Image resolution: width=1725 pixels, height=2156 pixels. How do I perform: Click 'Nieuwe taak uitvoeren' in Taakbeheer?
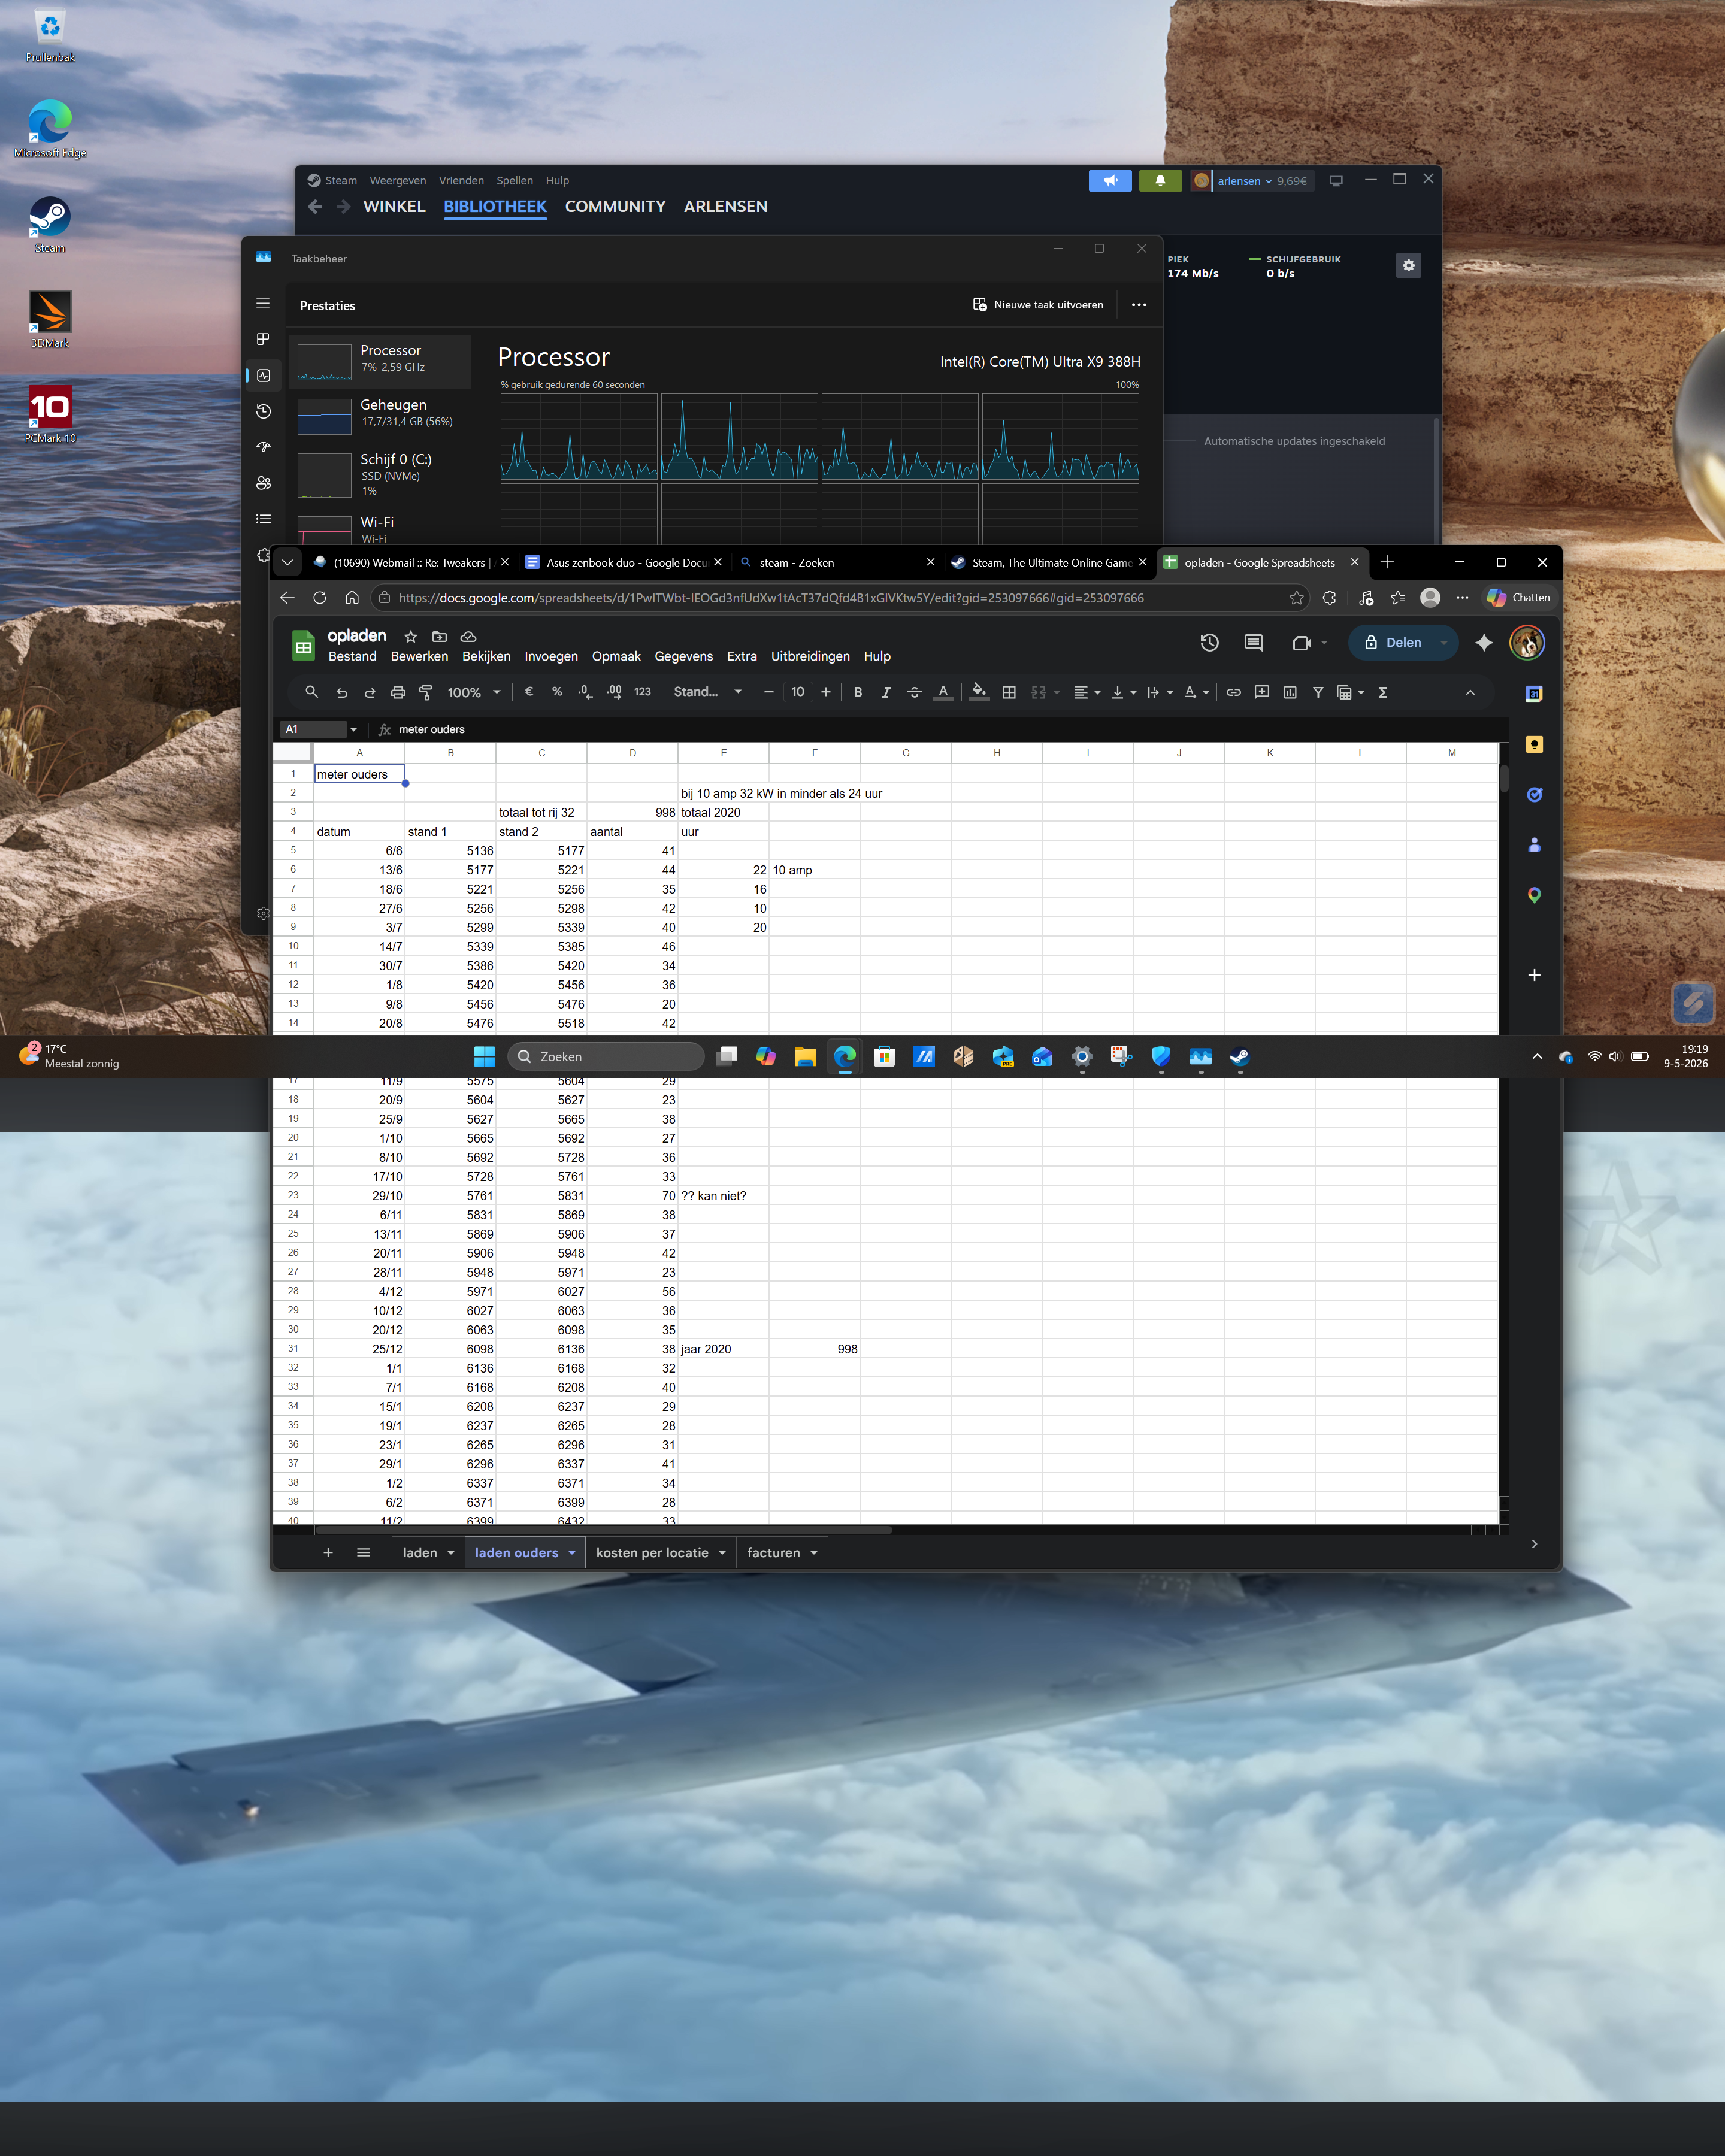pyautogui.click(x=1038, y=305)
